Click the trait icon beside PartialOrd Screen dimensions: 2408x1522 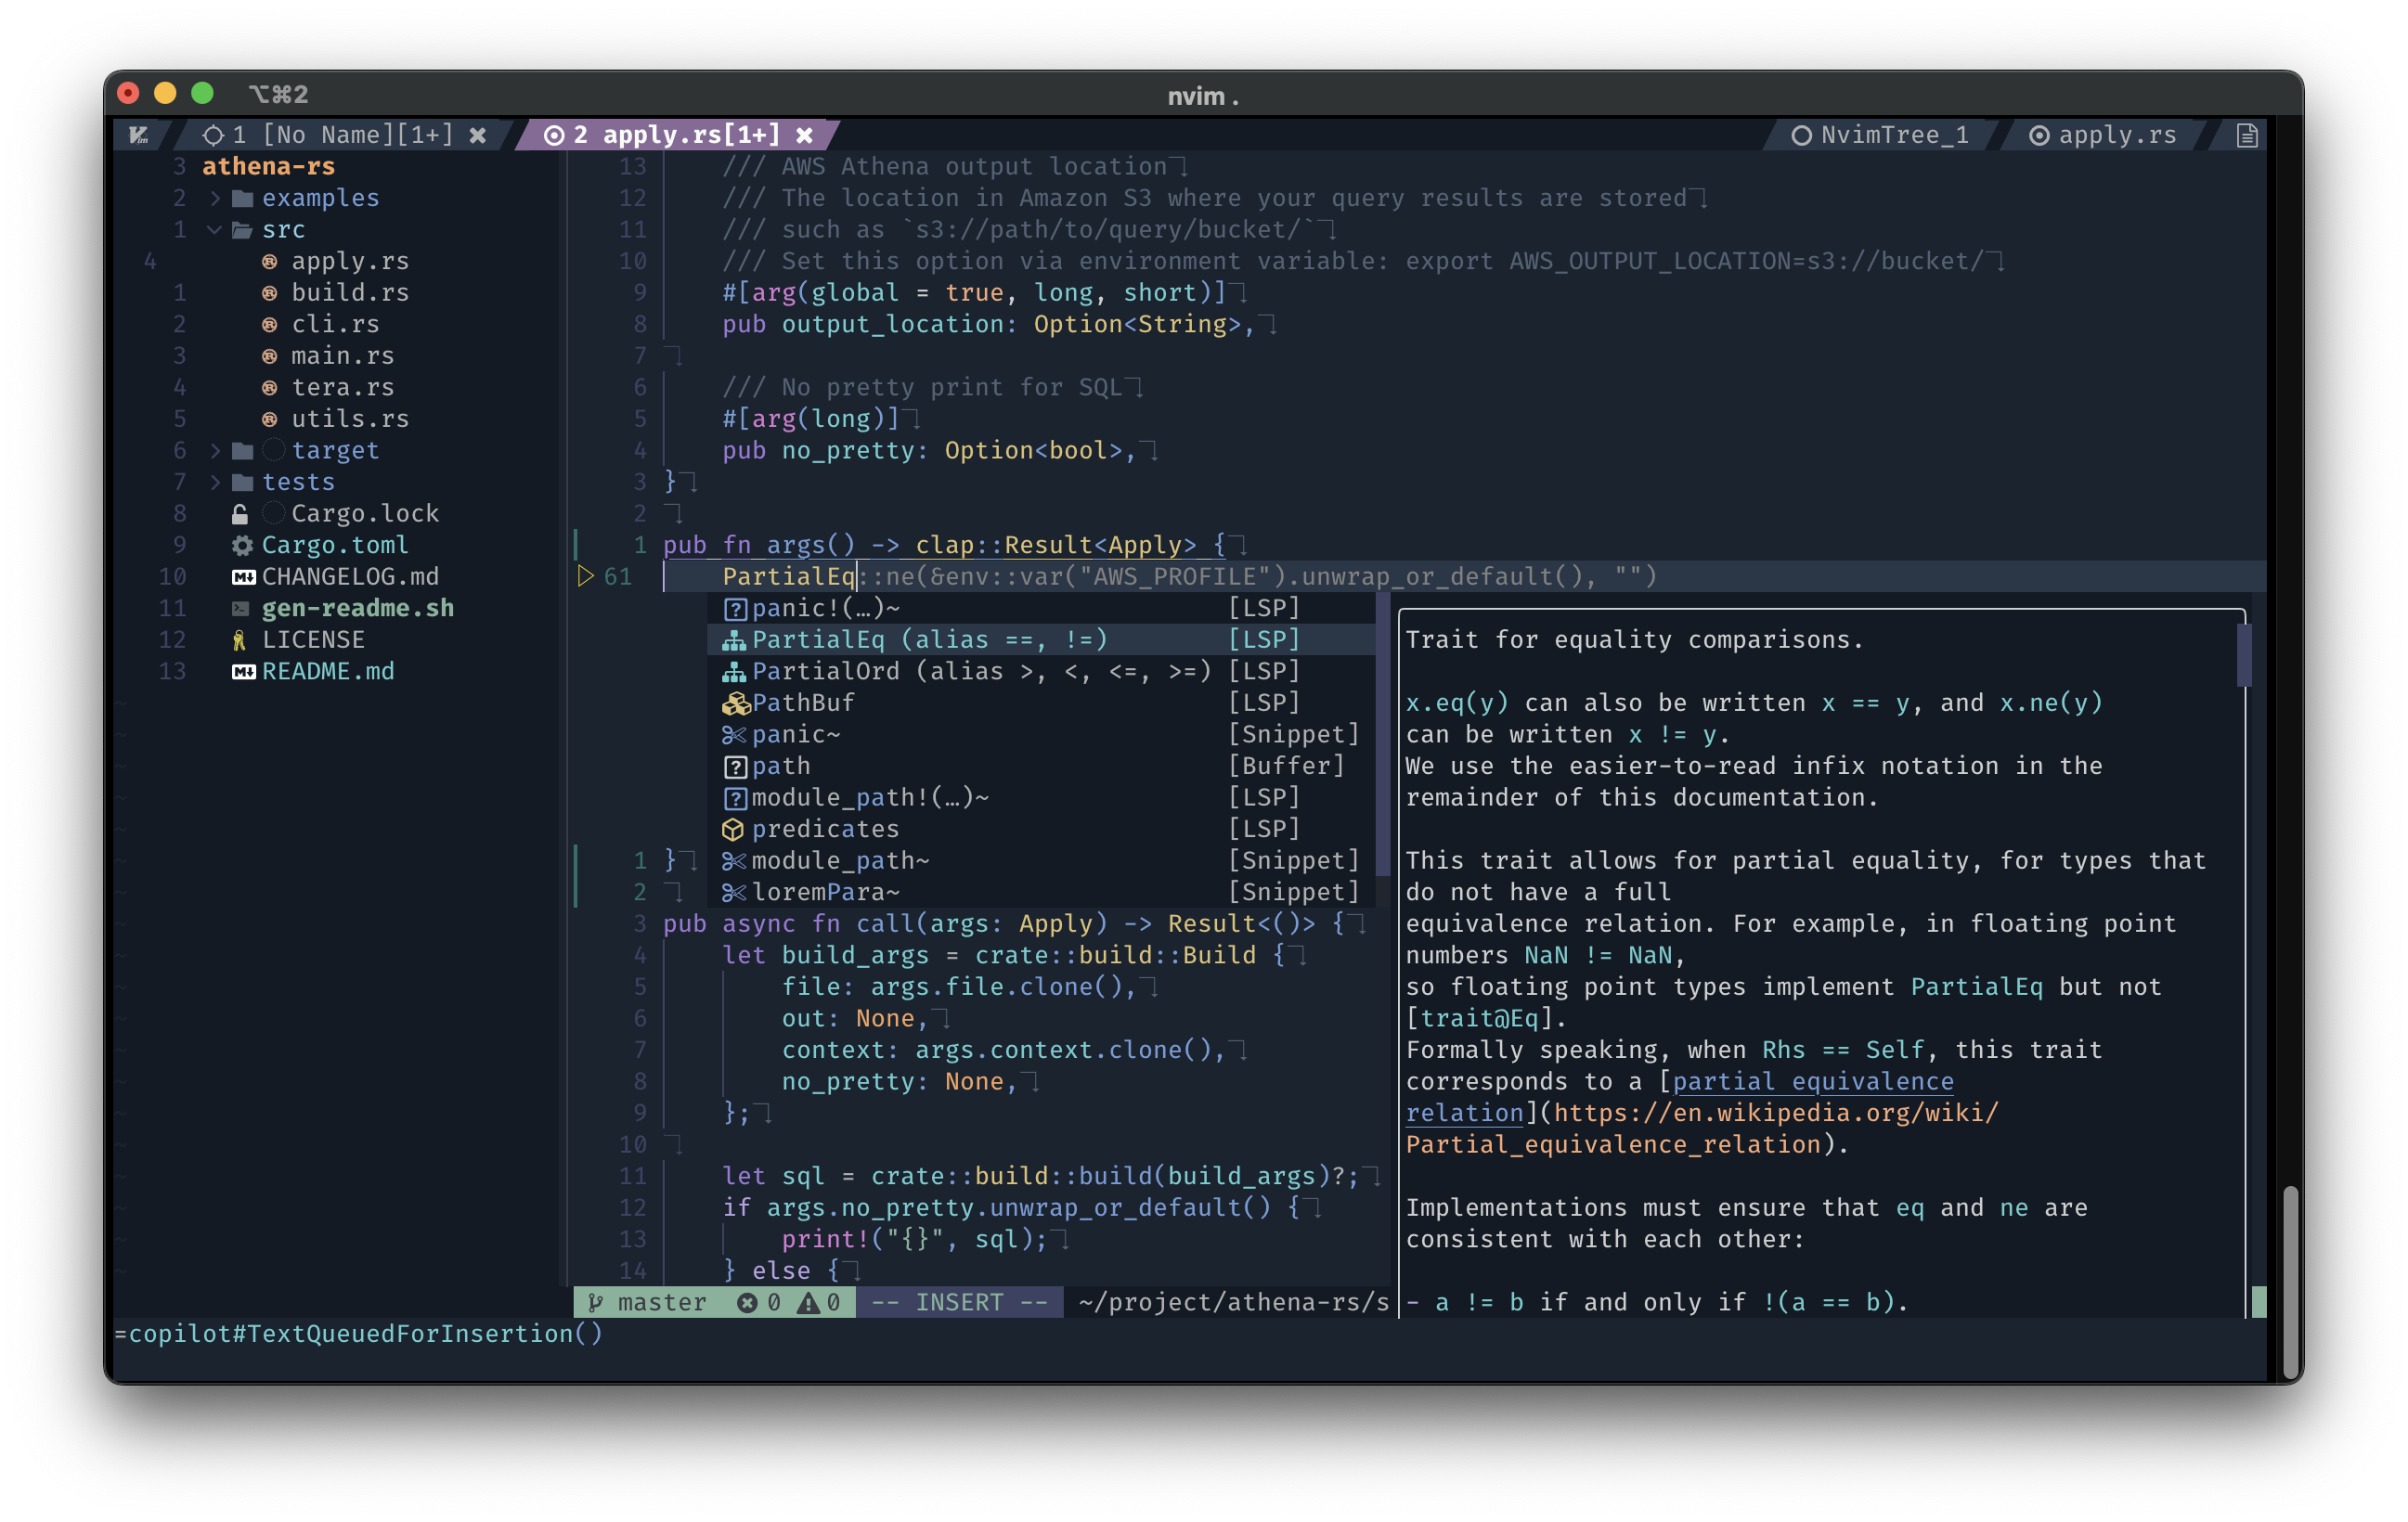point(733,670)
